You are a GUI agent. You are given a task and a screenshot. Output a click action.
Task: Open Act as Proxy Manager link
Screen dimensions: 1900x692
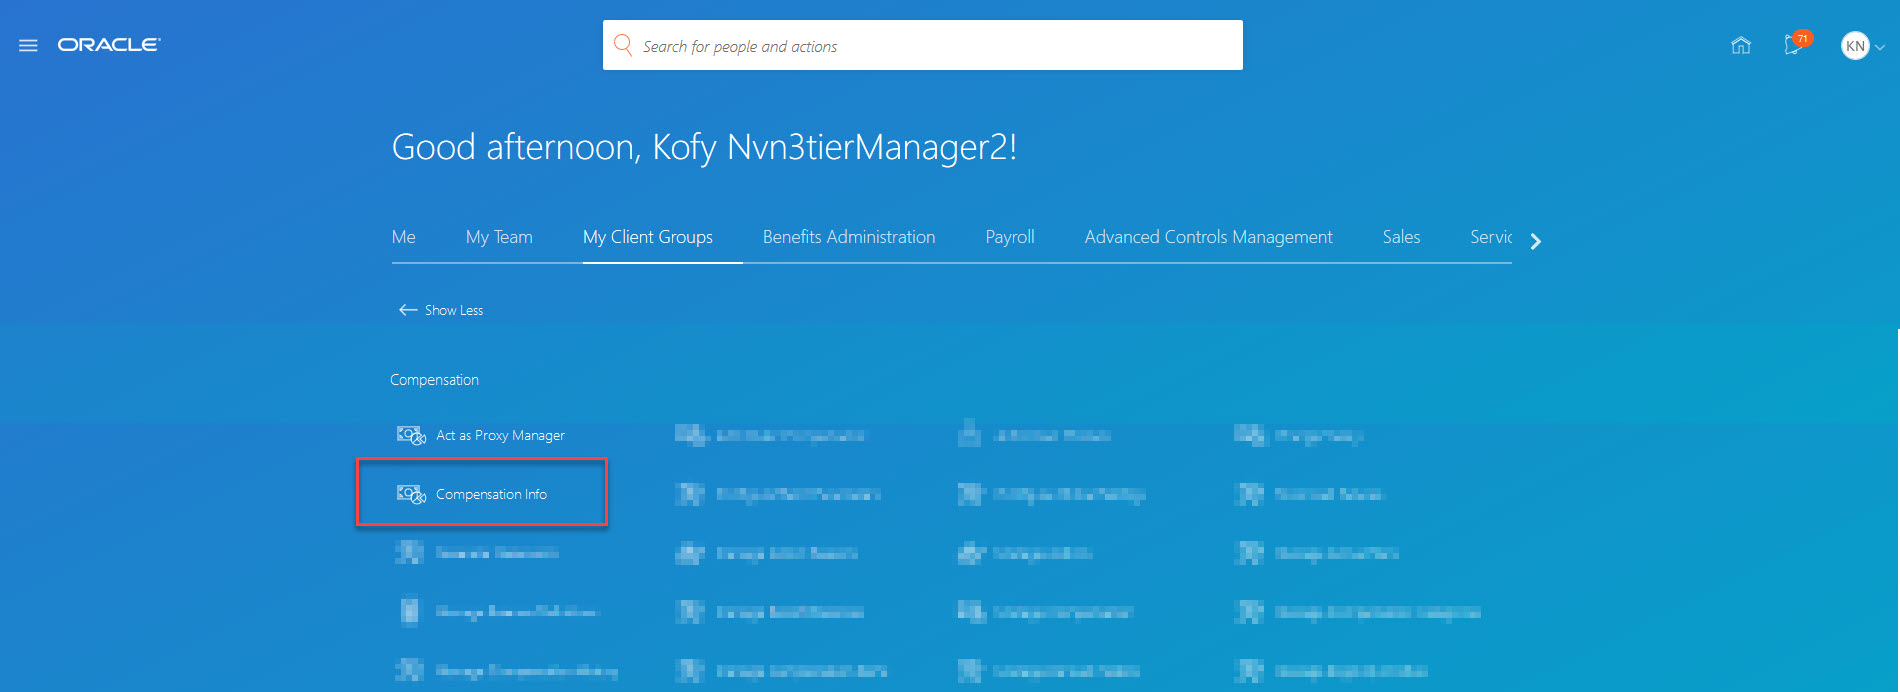(x=500, y=435)
